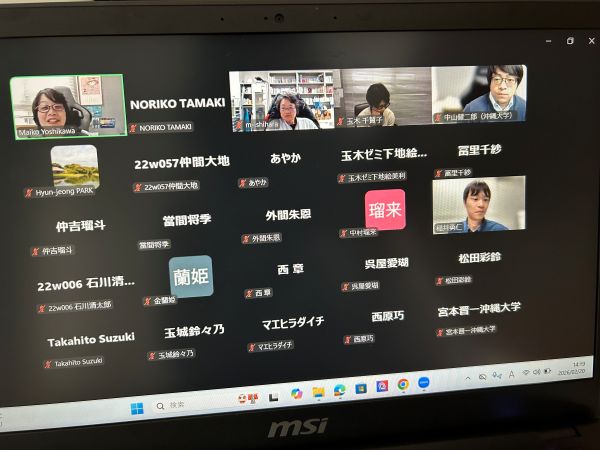Click large マエヒラダイチ participant name
The width and height of the screenshot is (600, 450).
pyautogui.click(x=293, y=323)
